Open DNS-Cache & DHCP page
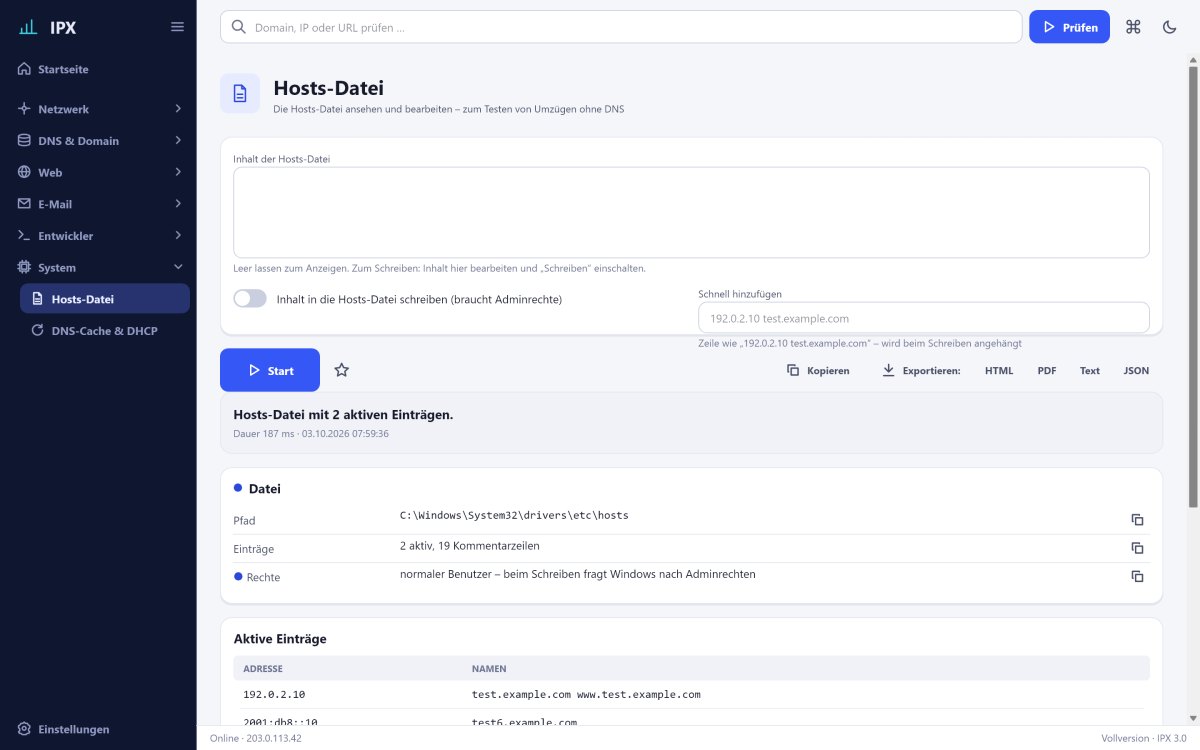This screenshot has width=1200, height=750. coord(105,330)
